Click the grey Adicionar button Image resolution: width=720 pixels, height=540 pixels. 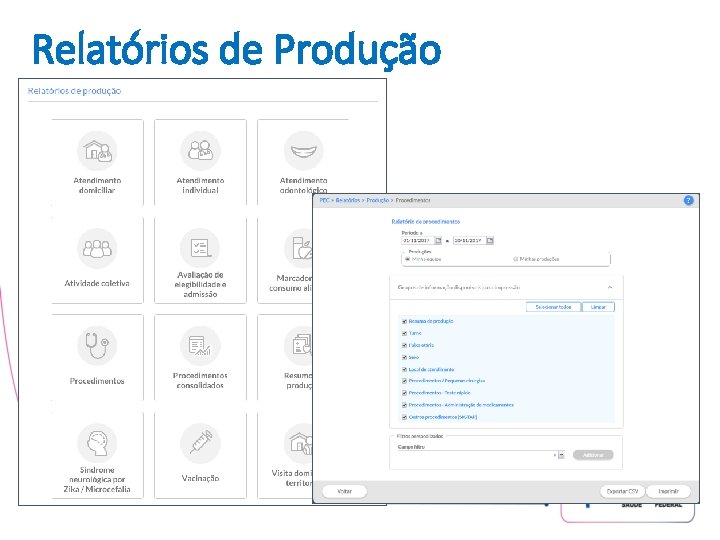(x=593, y=455)
